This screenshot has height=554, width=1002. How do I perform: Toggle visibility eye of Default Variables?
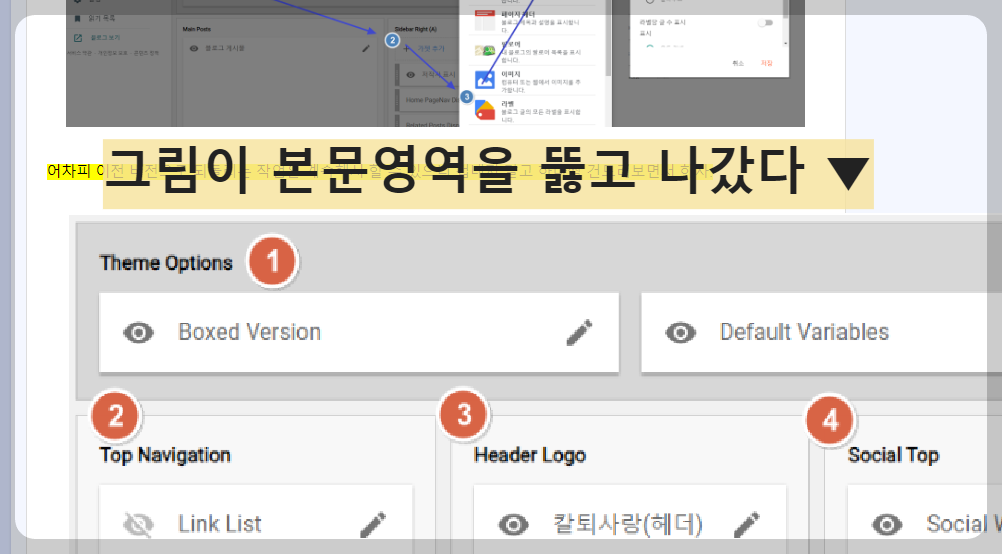[x=681, y=332]
